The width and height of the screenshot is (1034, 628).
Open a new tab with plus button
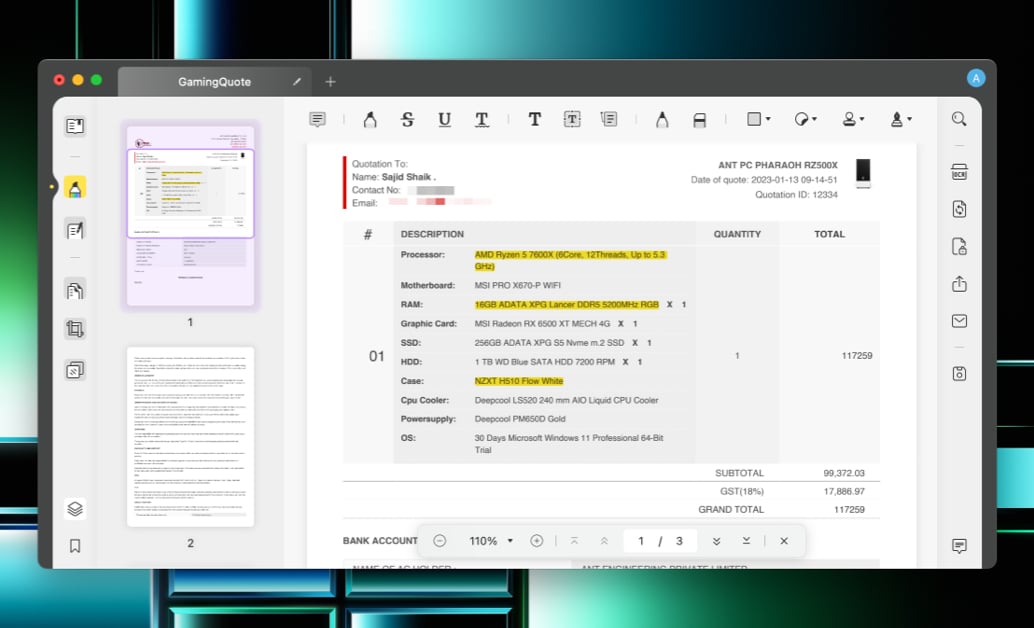click(x=331, y=82)
